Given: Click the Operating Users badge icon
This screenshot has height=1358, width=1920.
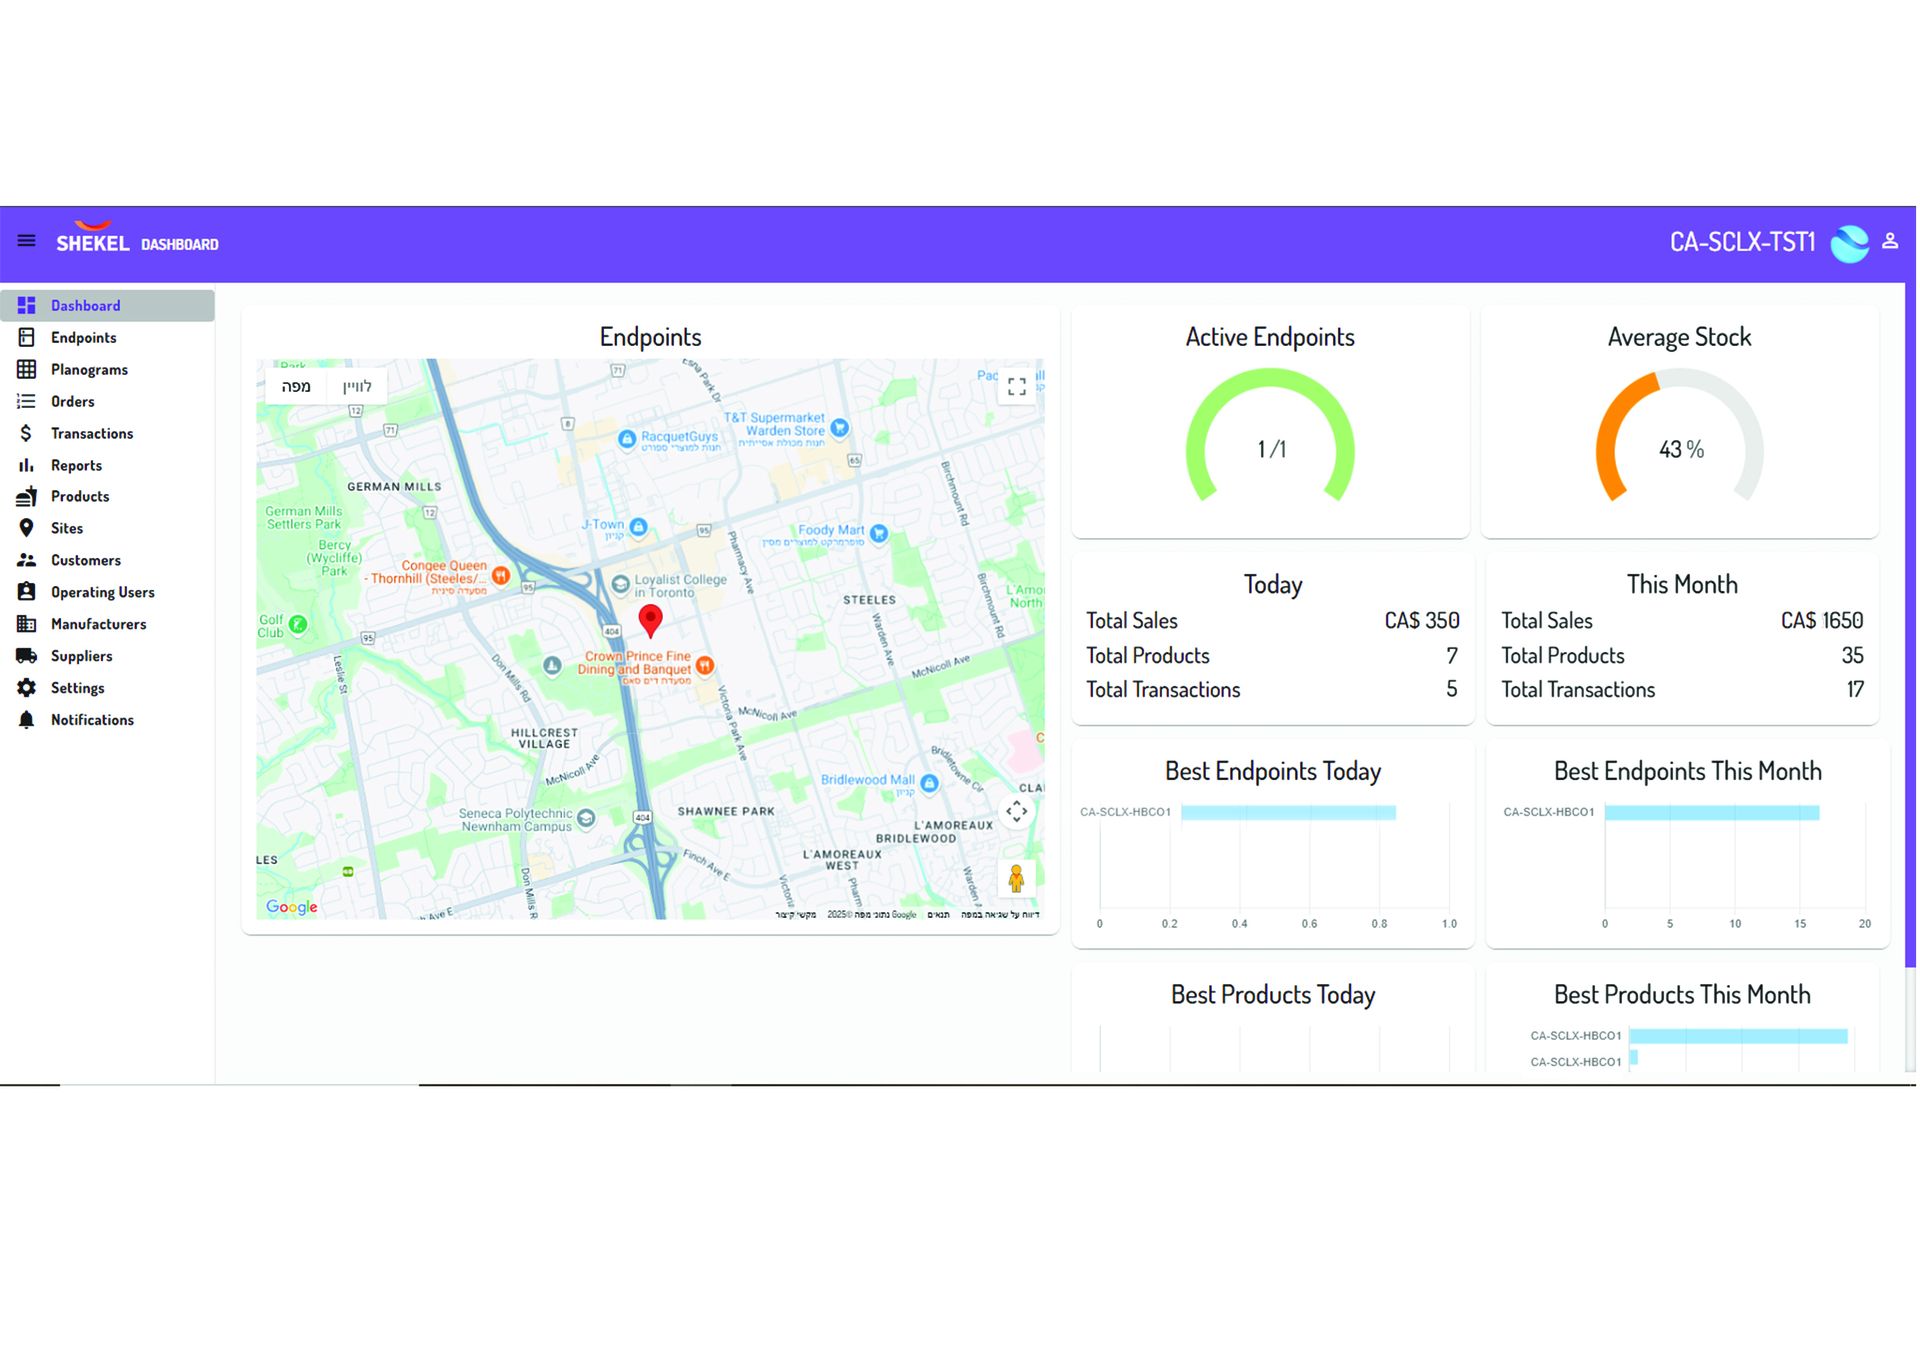Looking at the screenshot, I should coord(27,593).
